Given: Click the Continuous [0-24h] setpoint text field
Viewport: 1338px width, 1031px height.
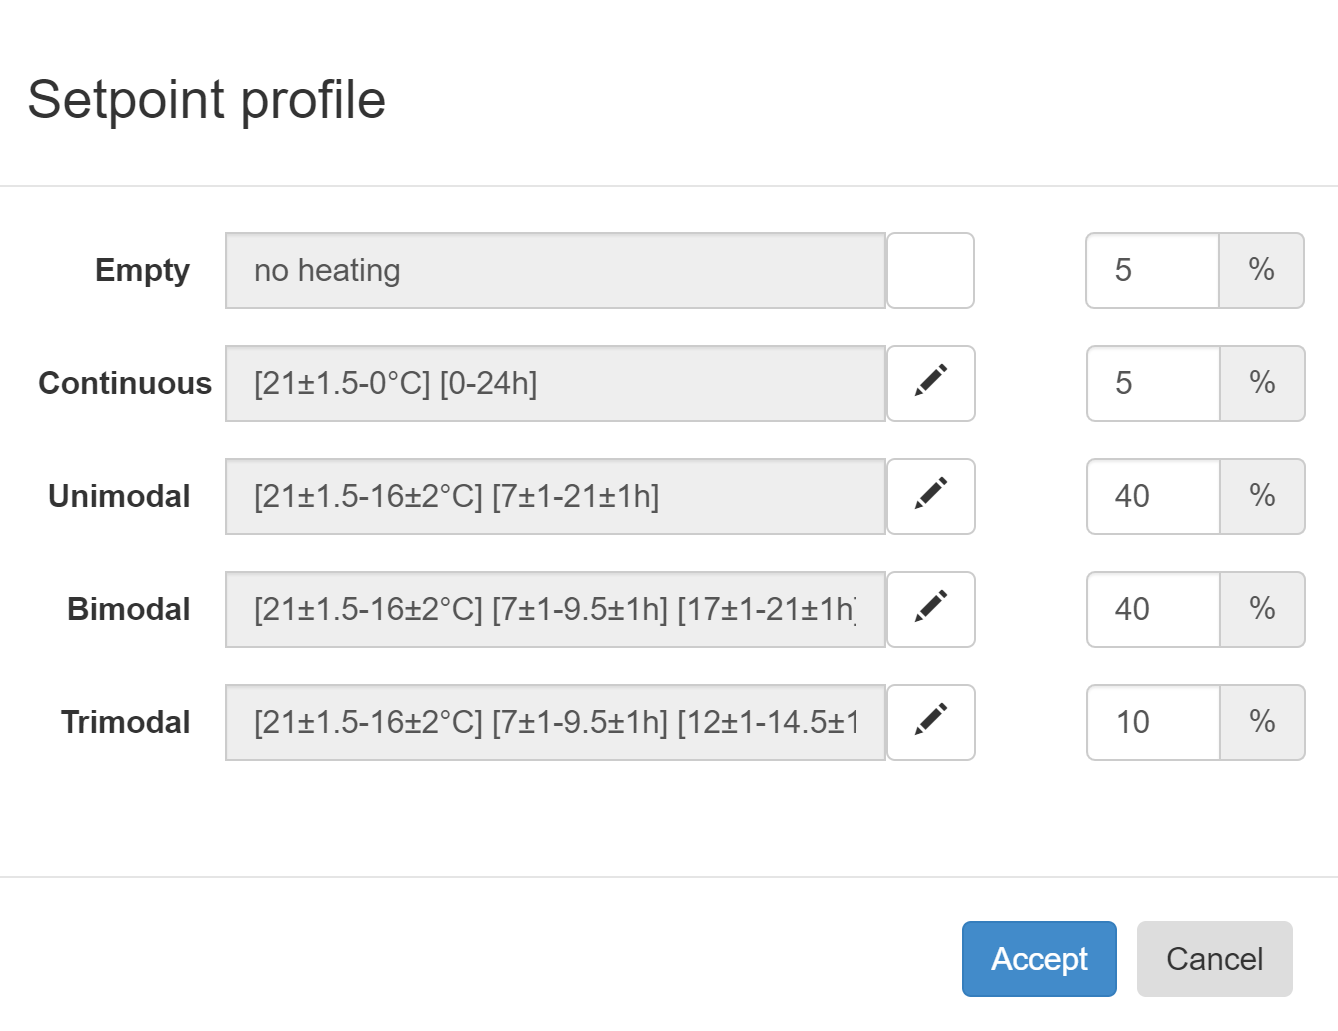Looking at the screenshot, I should click(555, 383).
